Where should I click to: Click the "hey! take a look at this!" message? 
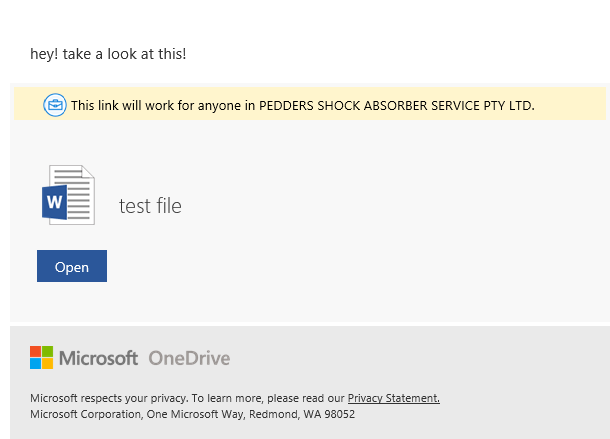[x=108, y=53]
